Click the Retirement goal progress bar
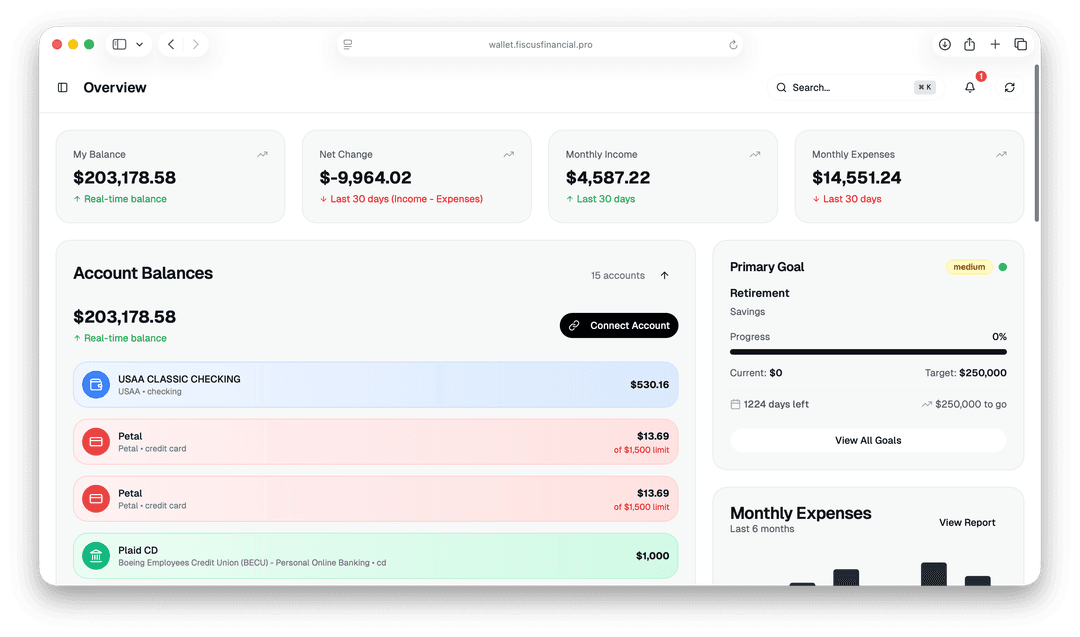Viewport: 1080px width, 637px height. [868, 352]
